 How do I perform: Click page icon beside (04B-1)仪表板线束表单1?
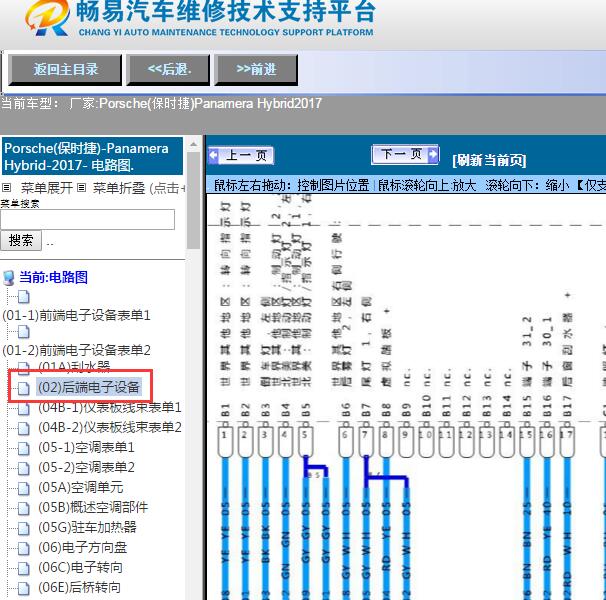pos(24,408)
